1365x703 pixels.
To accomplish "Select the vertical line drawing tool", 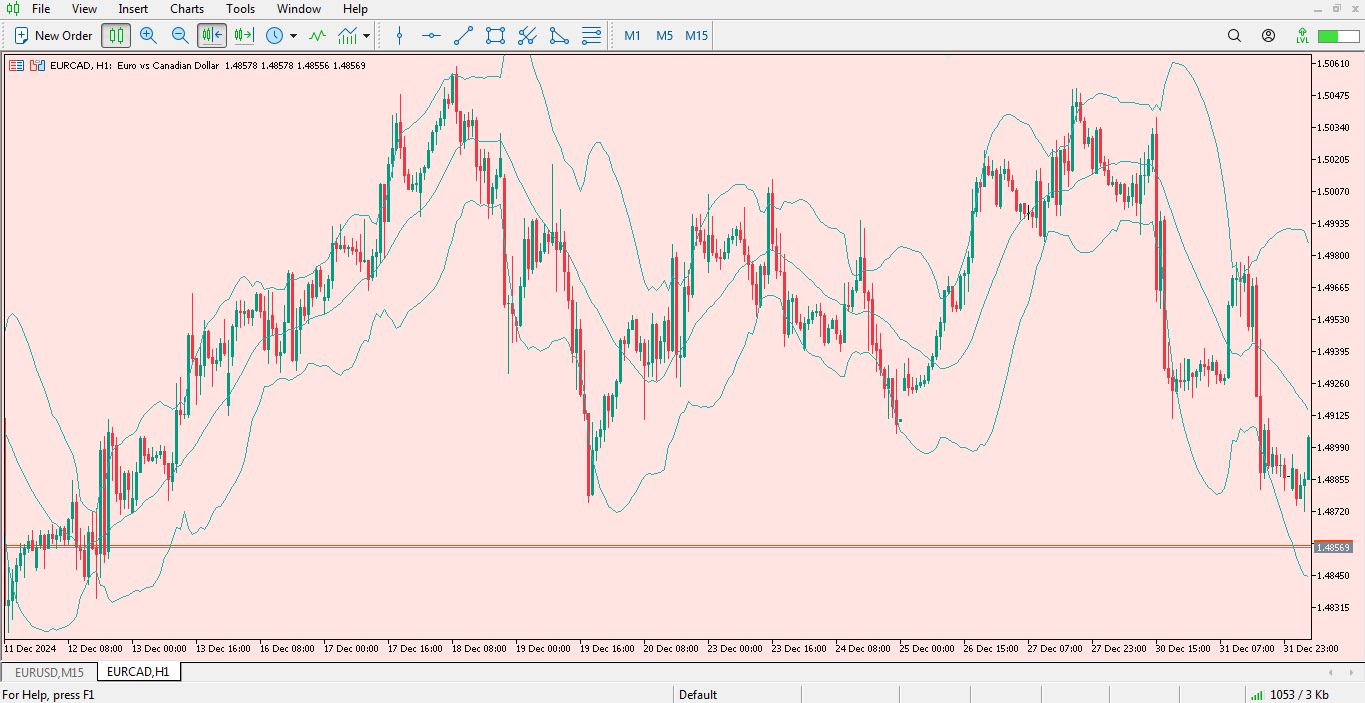I will [x=400, y=36].
